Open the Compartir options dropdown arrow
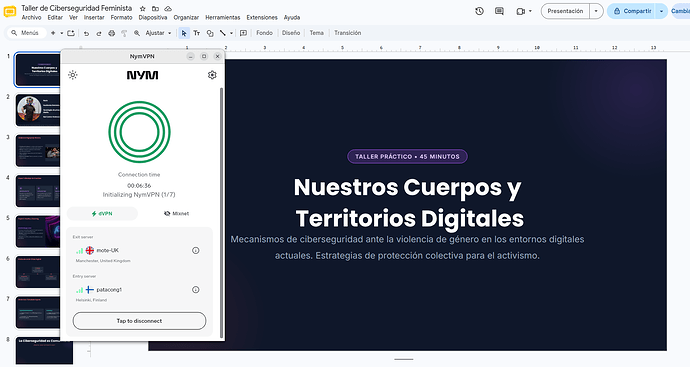 [661, 11]
